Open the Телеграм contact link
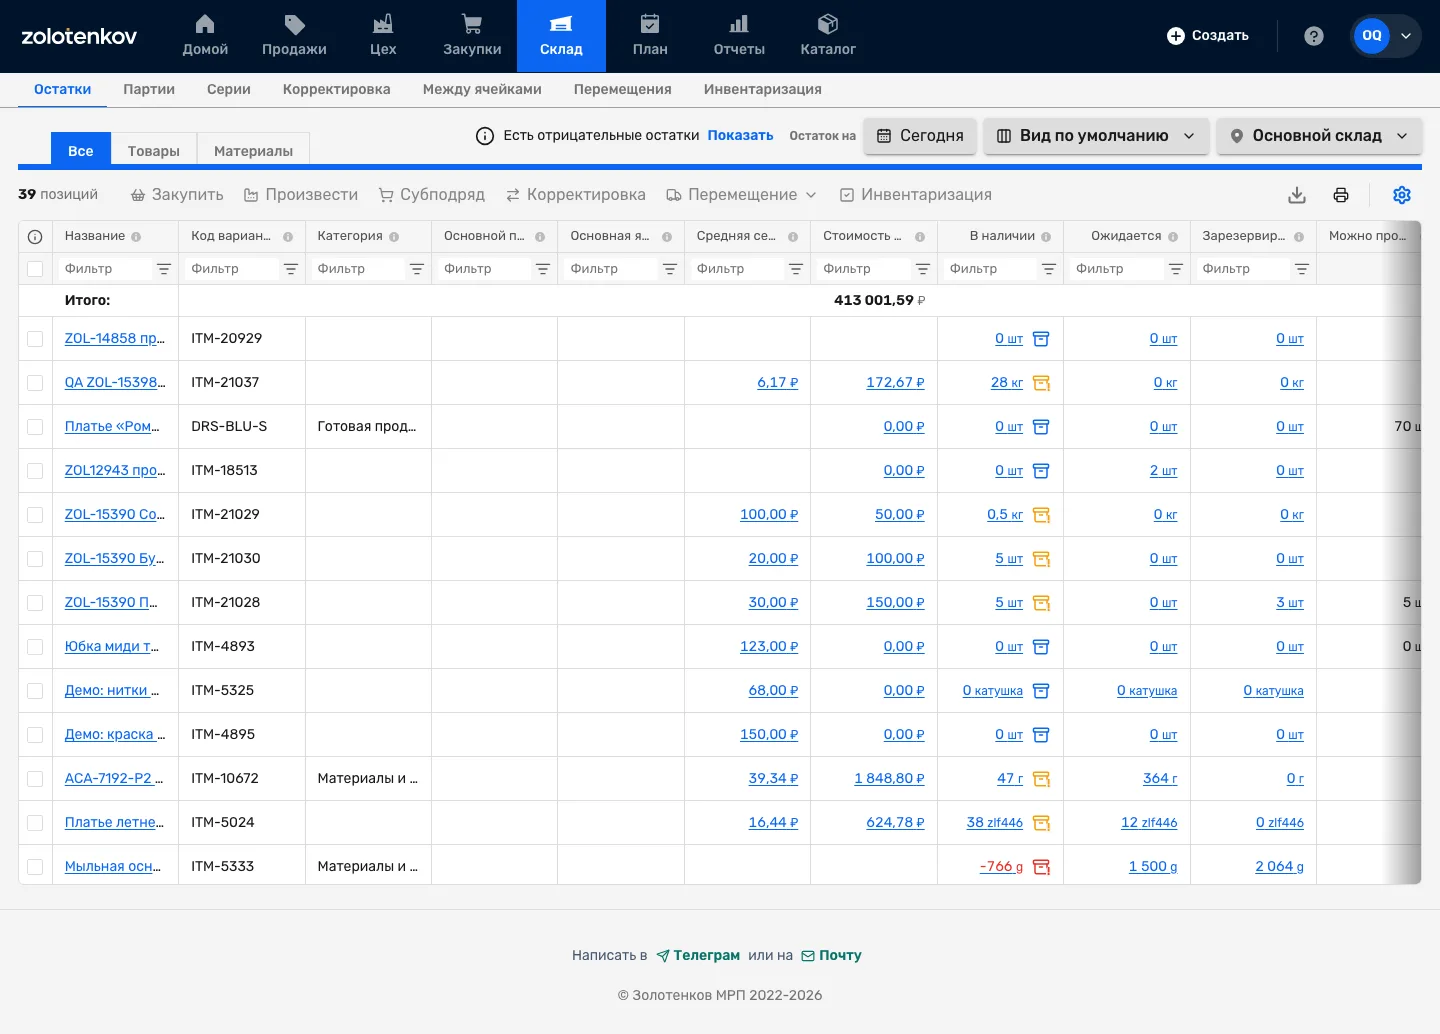The height and width of the screenshot is (1034, 1440). tap(698, 956)
